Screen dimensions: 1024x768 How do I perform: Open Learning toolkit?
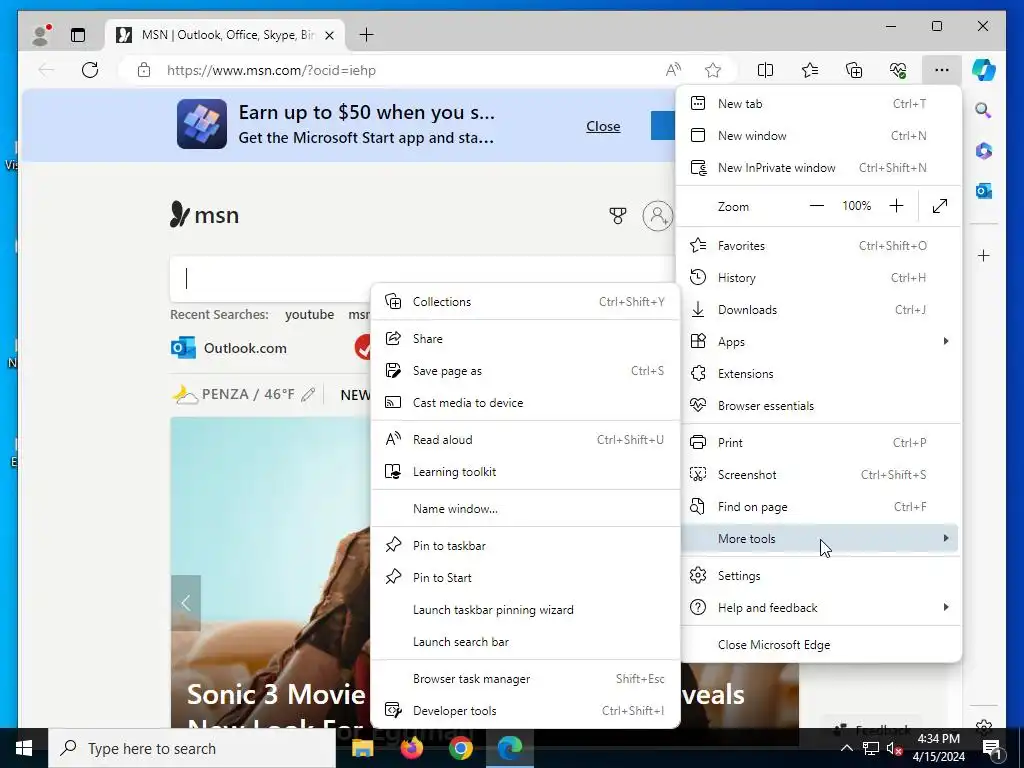coord(525,472)
